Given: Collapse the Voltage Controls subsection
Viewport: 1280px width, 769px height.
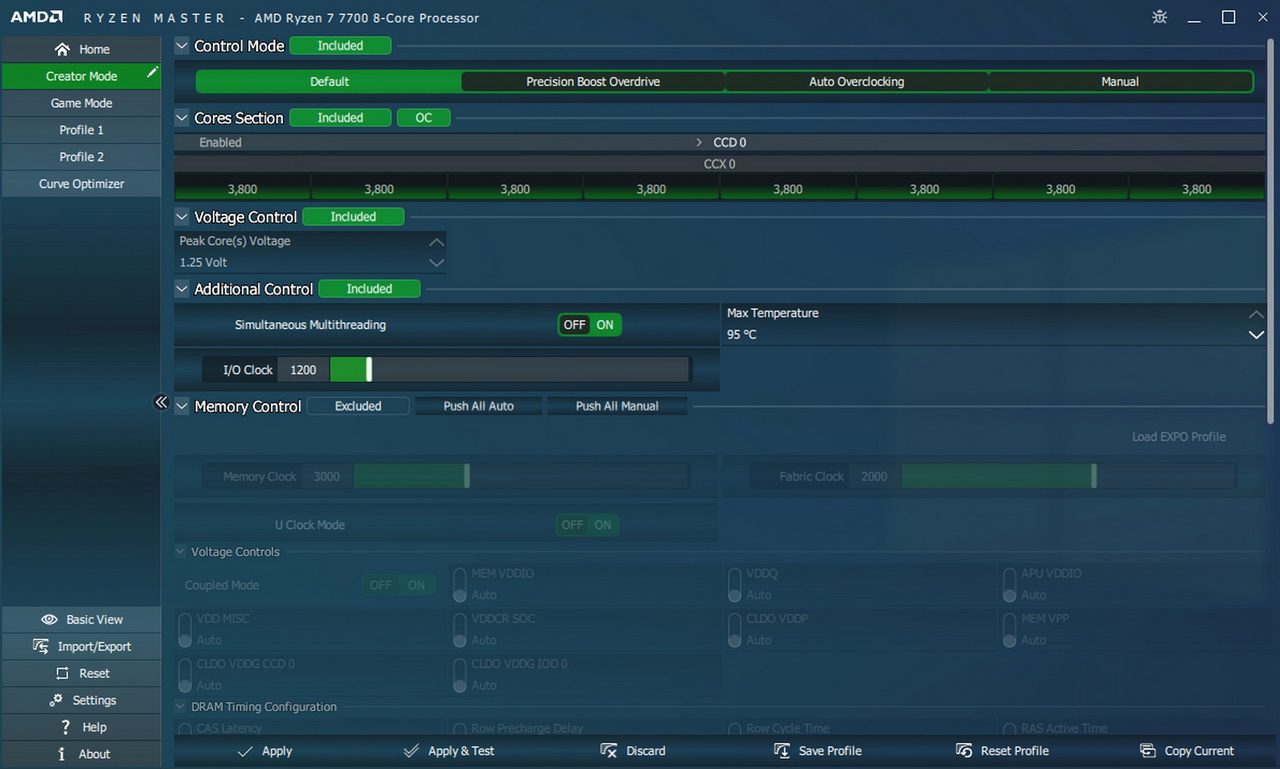Looking at the screenshot, I should tap(180, 552).
